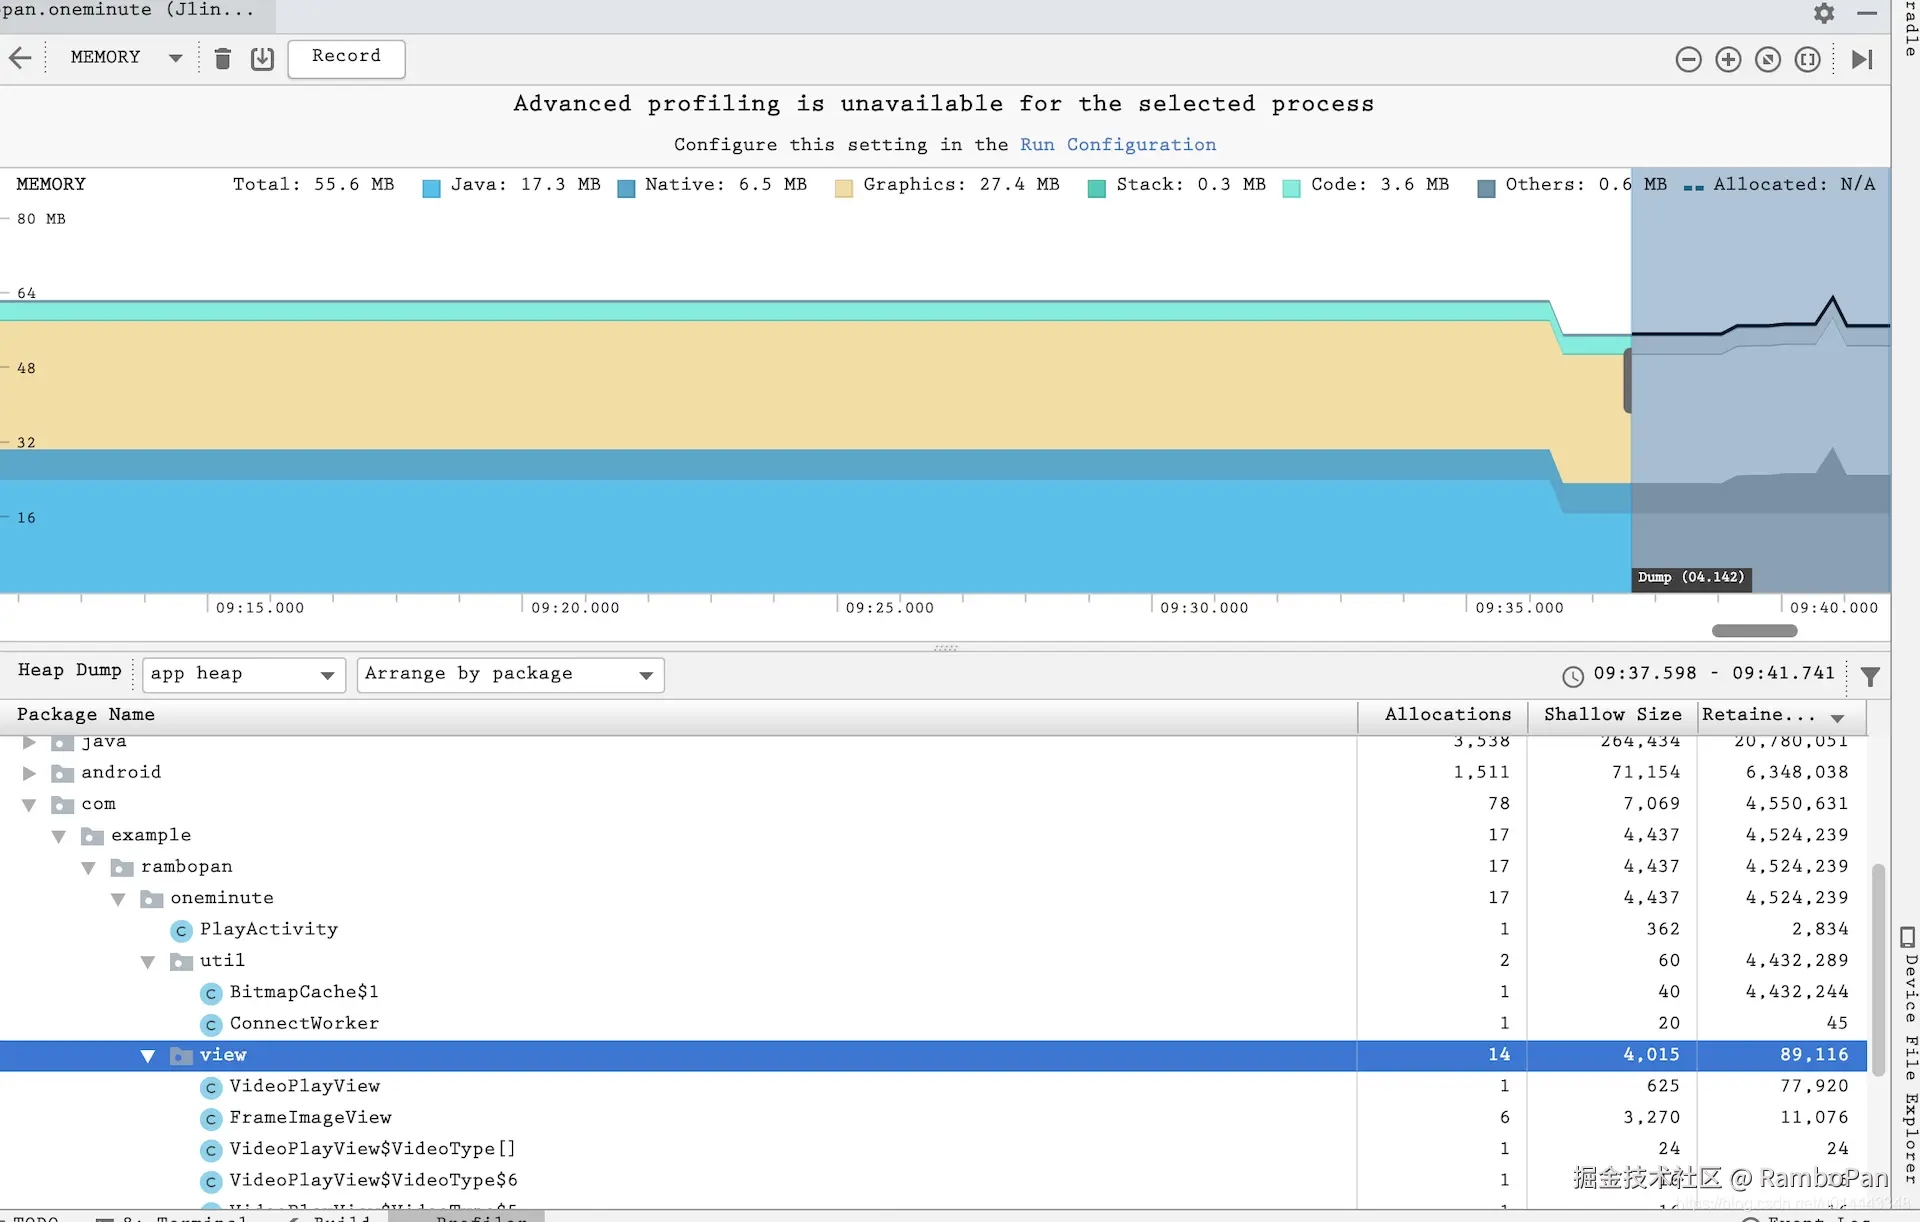Expand the android package node
Screen dimensions: 1920x1222
(x=29, y=773)
